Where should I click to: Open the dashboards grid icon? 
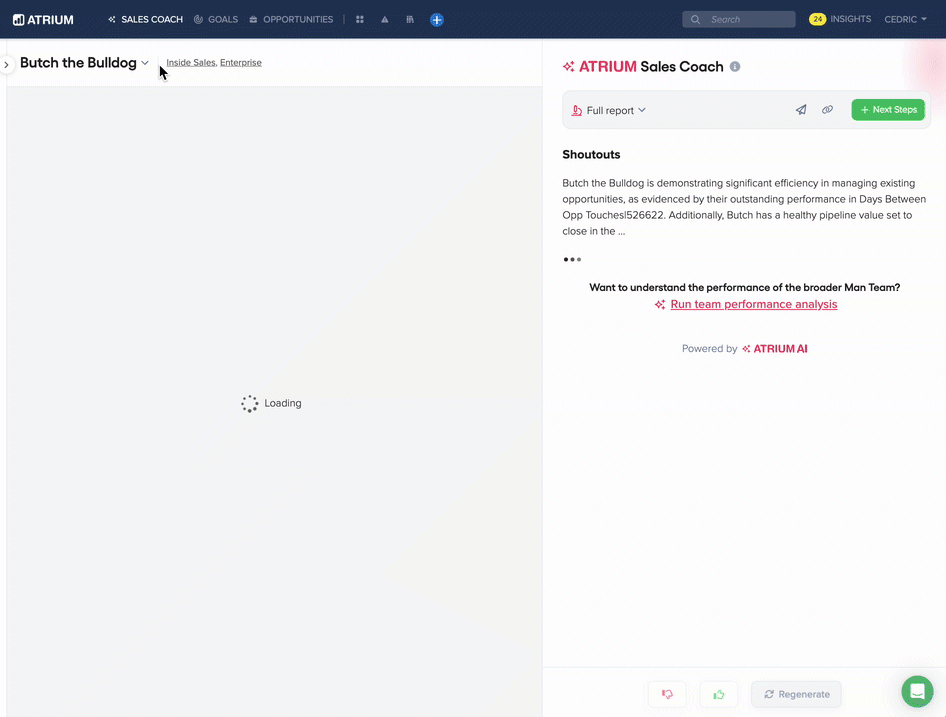click(360, 19)
